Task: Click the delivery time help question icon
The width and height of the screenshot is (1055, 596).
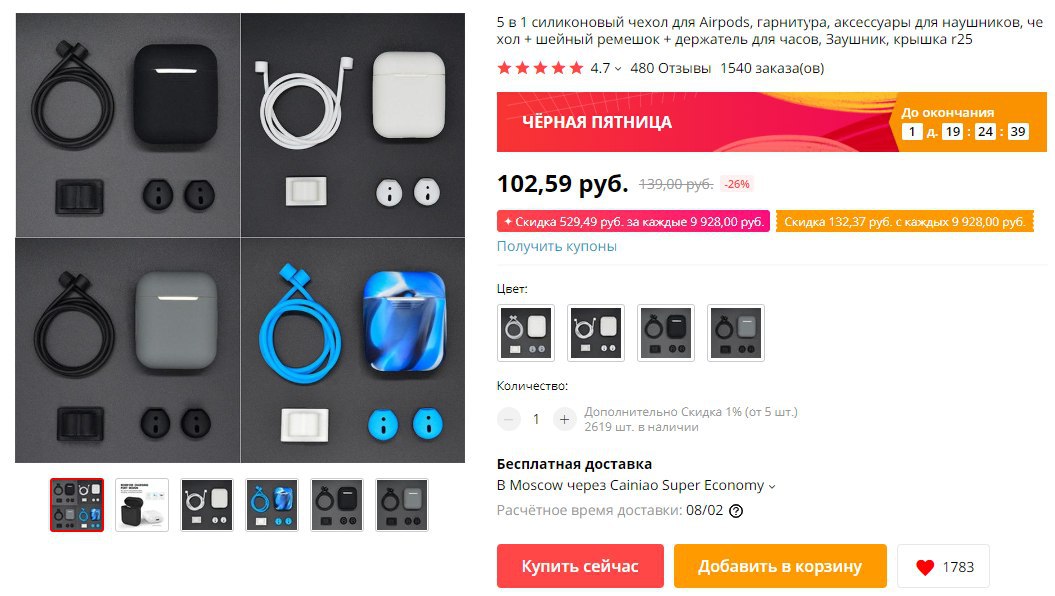Action: tap(736, 511)
